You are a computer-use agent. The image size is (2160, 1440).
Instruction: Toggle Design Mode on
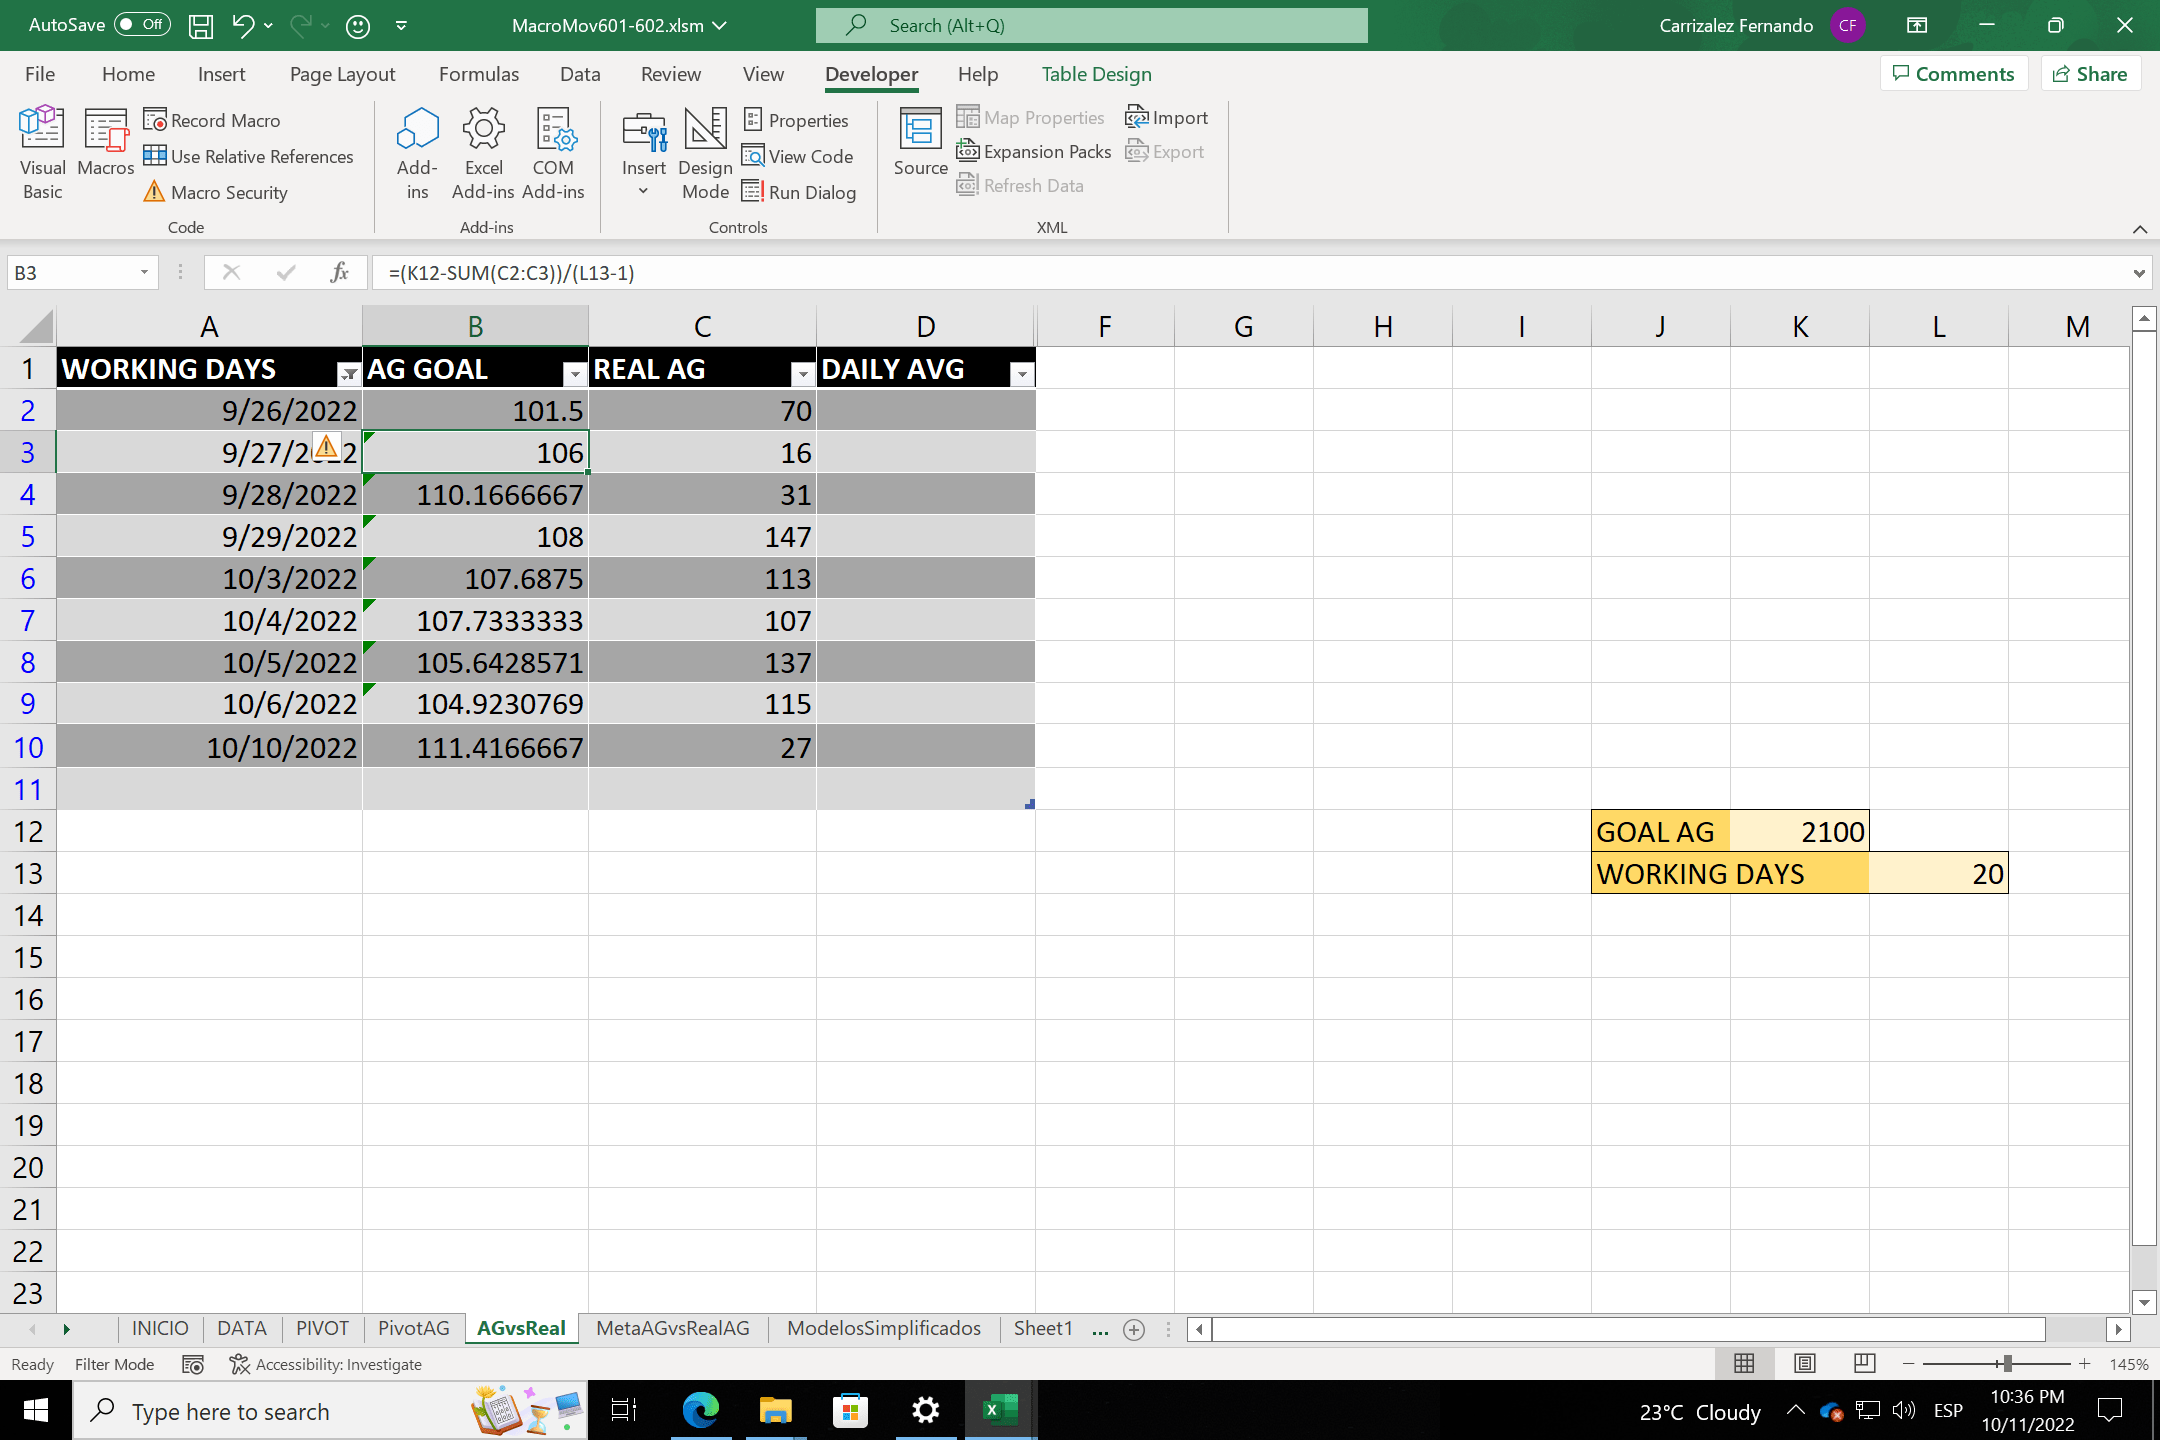(705, 152)
